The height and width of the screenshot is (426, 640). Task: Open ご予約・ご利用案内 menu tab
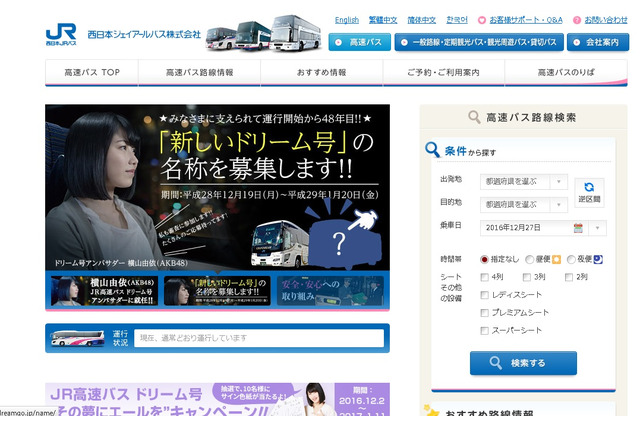tap(443, 73)
